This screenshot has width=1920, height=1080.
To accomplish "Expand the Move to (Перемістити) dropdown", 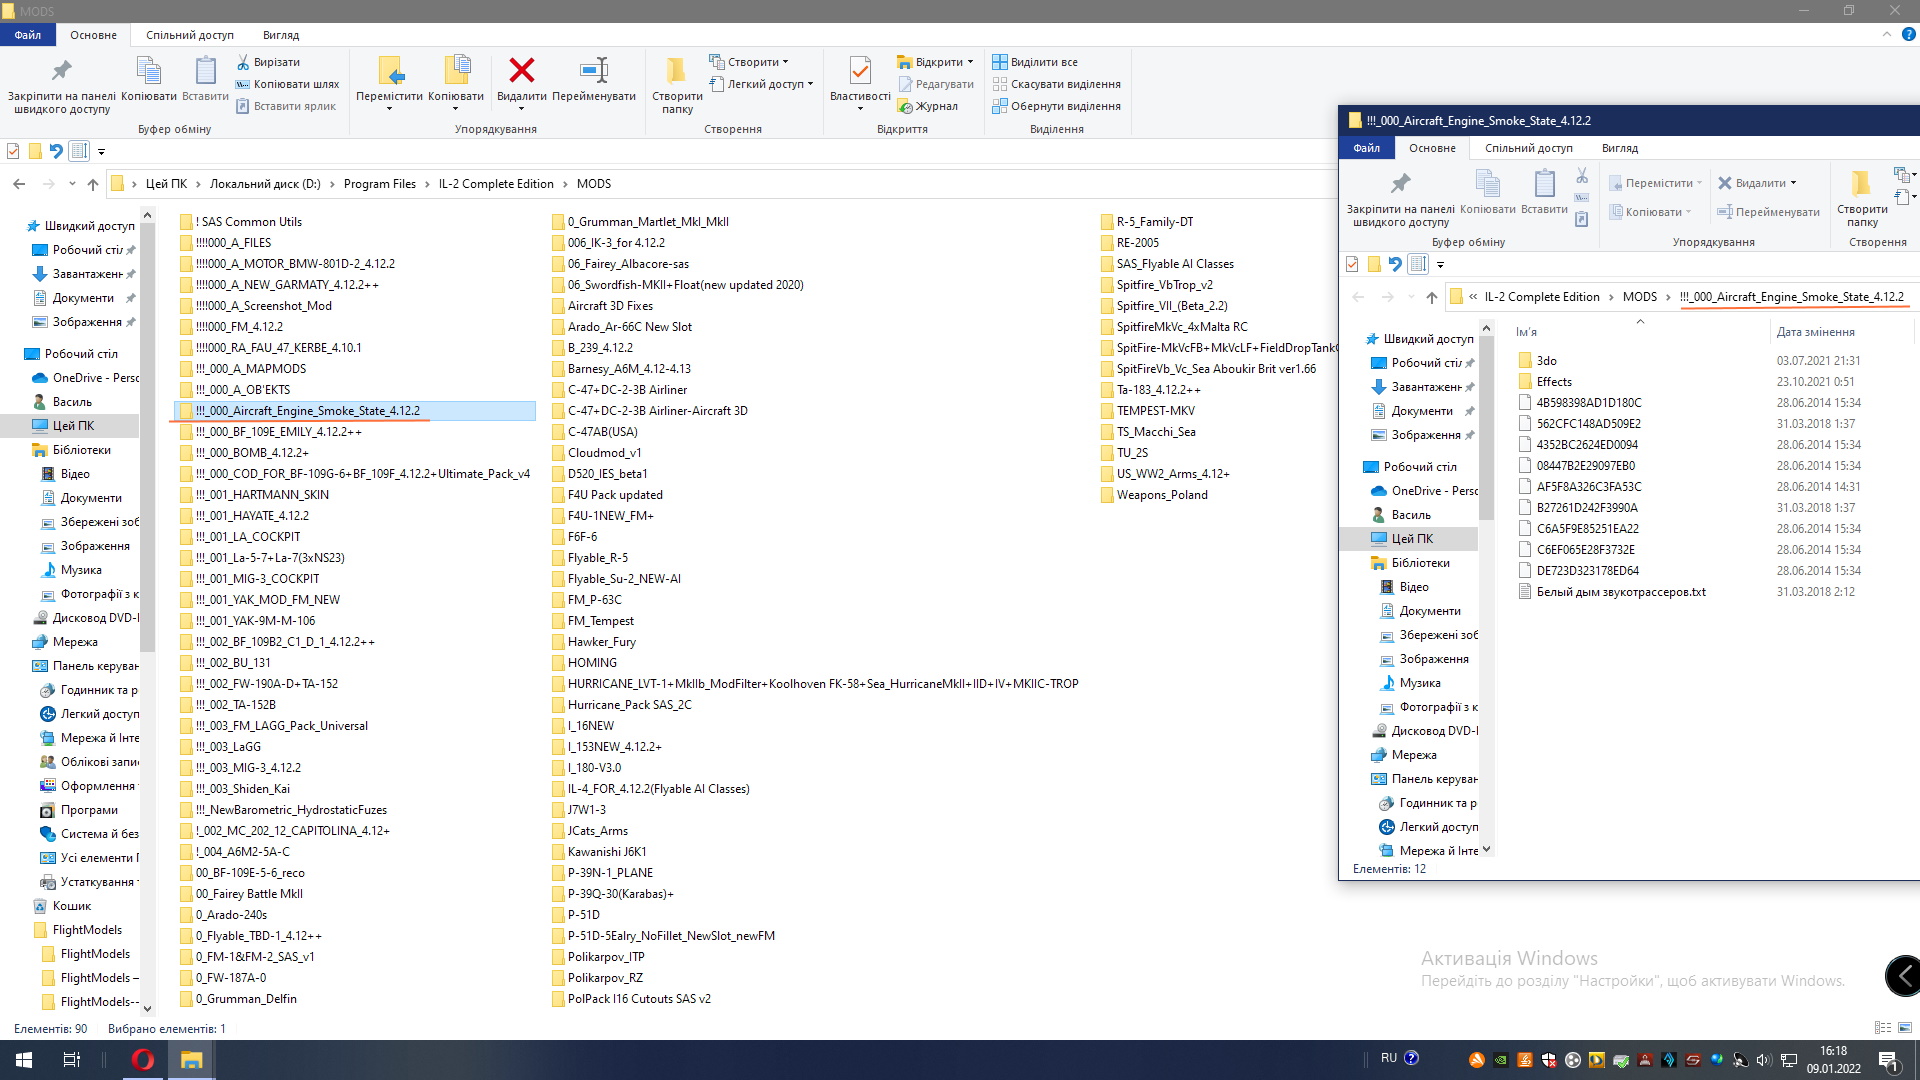I will pyautogui.click(x=389, y=108).
